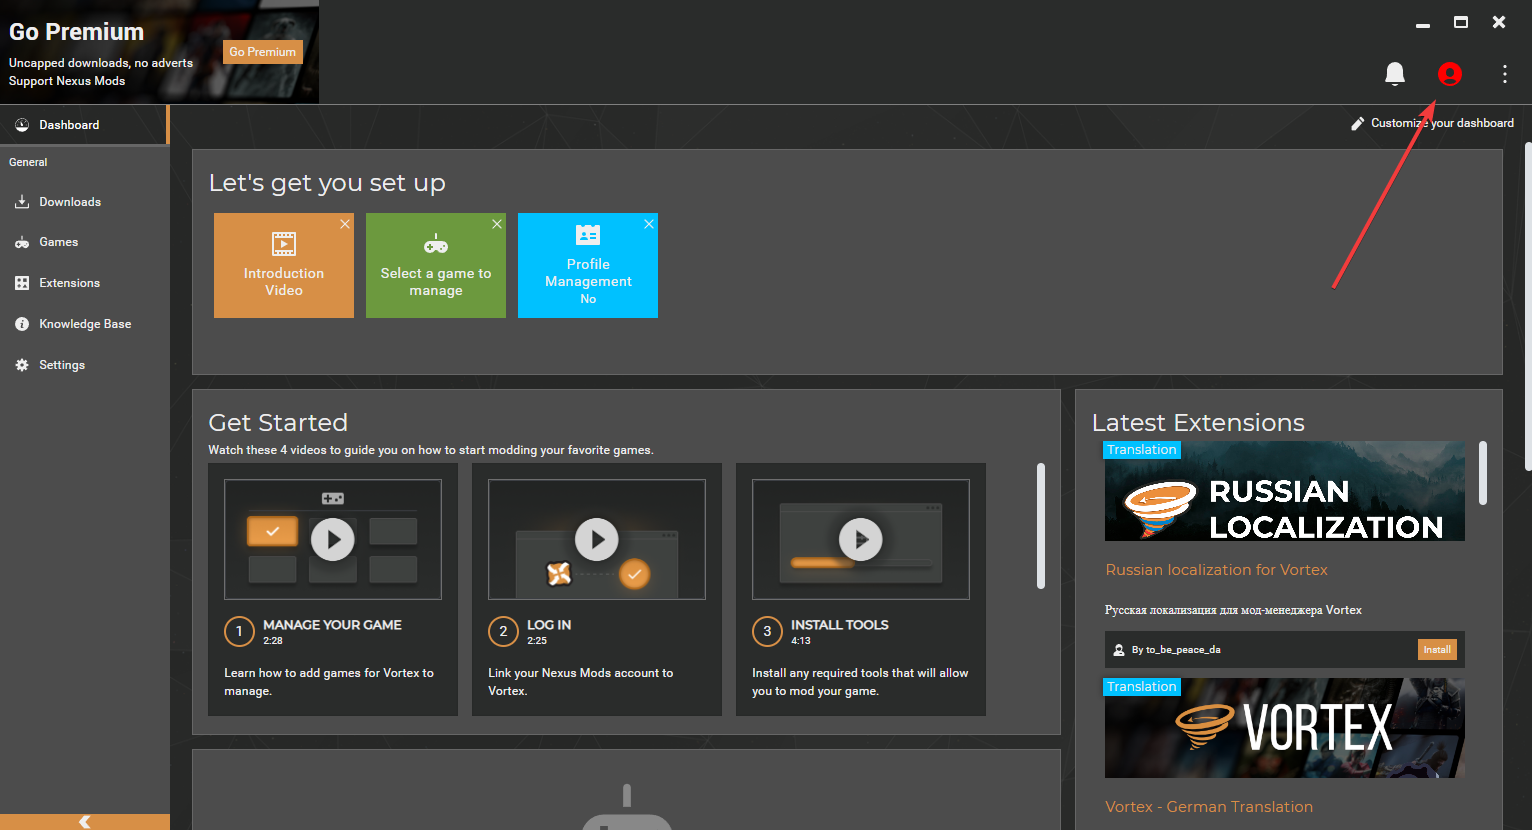Click the Get Started panel scrollbar
Screen dimensions: 1532x830
[1041, 526]
